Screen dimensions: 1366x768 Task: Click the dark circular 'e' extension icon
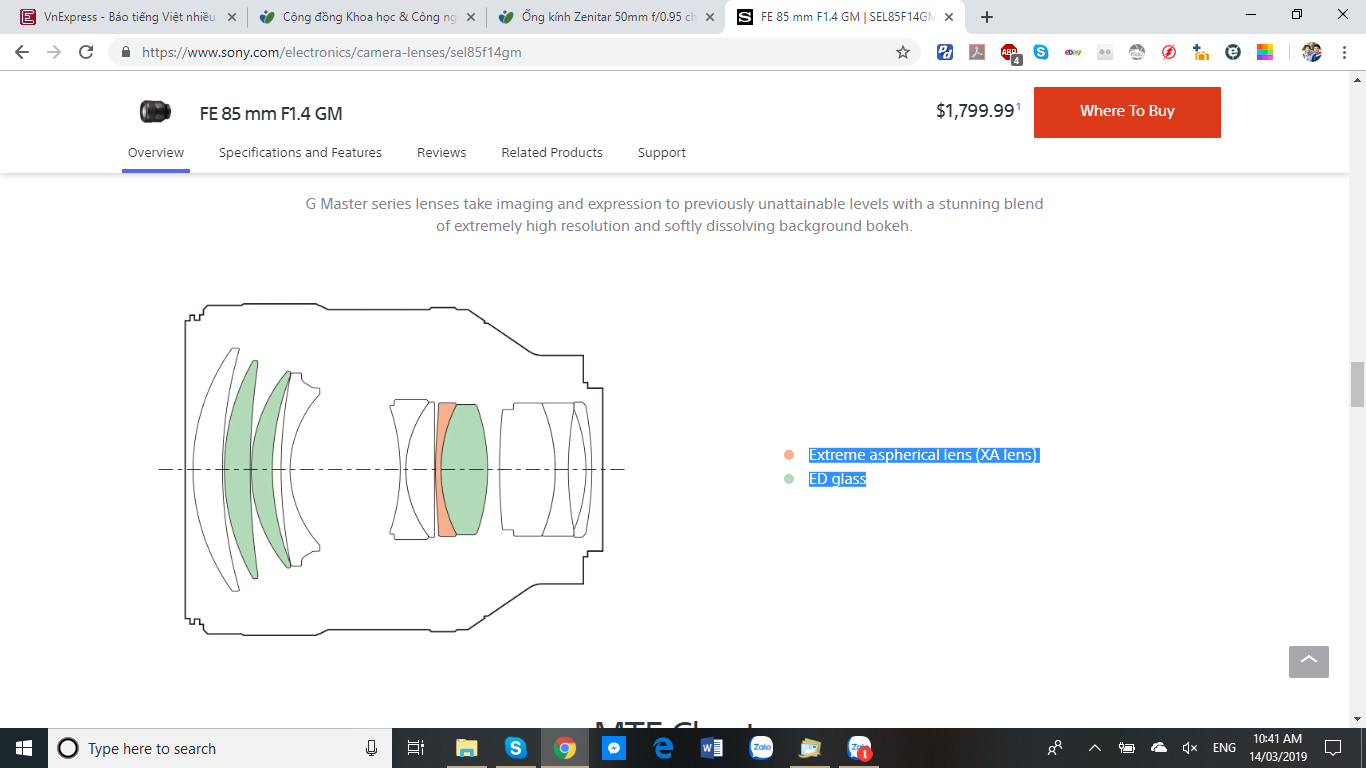[x=1233, y=52]
